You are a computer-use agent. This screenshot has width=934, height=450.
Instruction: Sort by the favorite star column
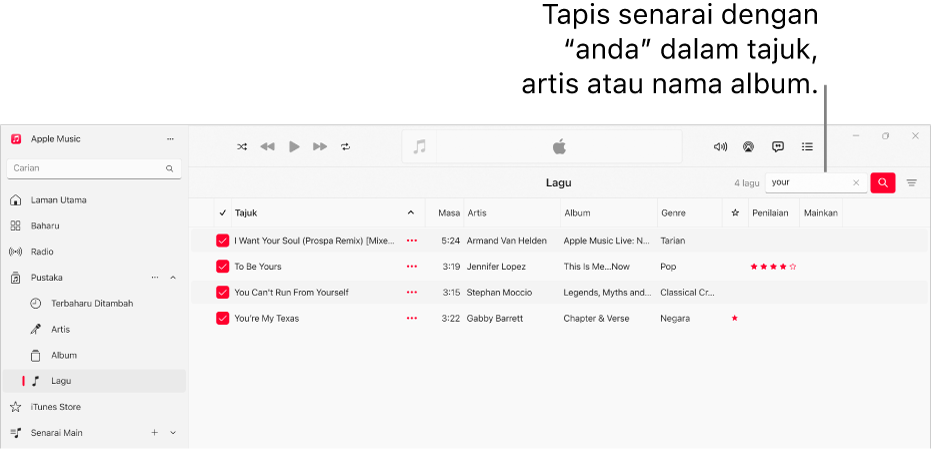pyautogui.click(x=735, y=213)
